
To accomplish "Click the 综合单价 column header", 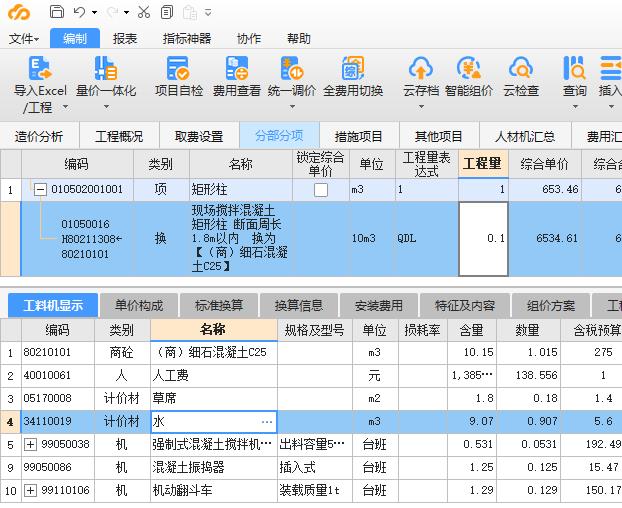I will [545, 163].
